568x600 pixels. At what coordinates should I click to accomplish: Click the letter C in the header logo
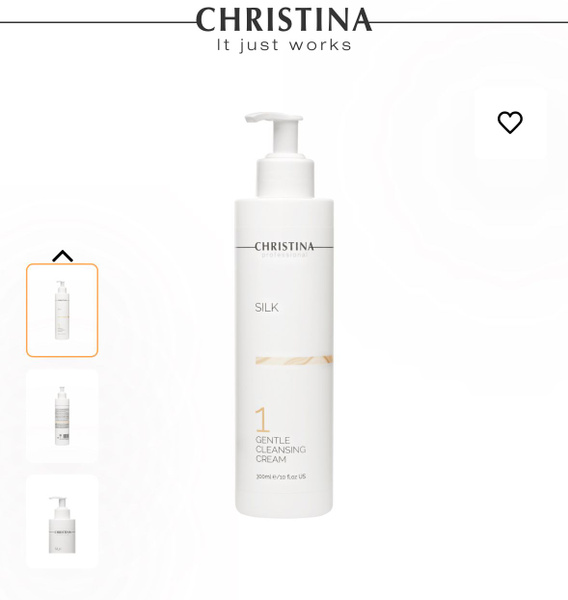[x=206, y=20]
